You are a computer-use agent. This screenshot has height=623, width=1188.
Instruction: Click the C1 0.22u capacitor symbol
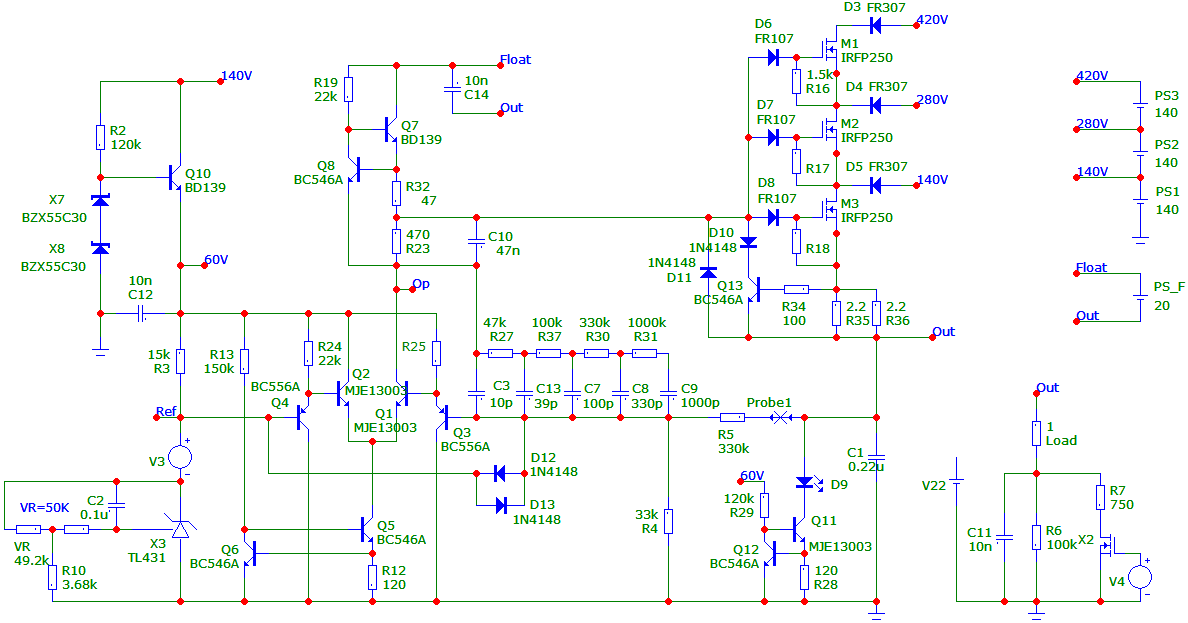click(877, 458)
